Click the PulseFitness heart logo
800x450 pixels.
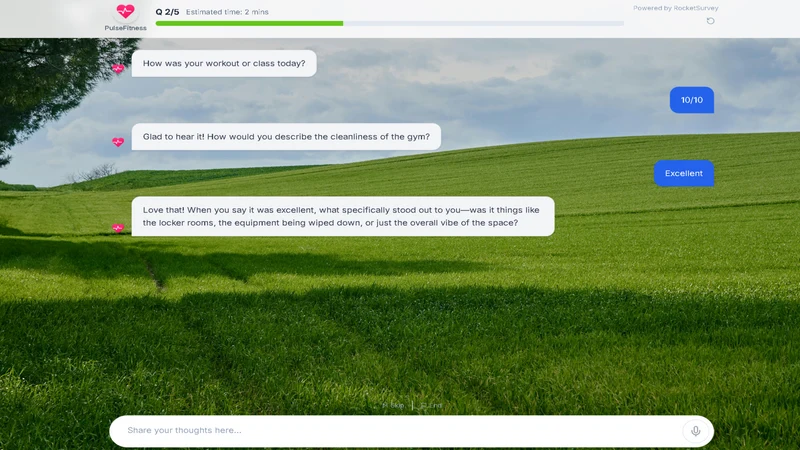coord(125,11)
